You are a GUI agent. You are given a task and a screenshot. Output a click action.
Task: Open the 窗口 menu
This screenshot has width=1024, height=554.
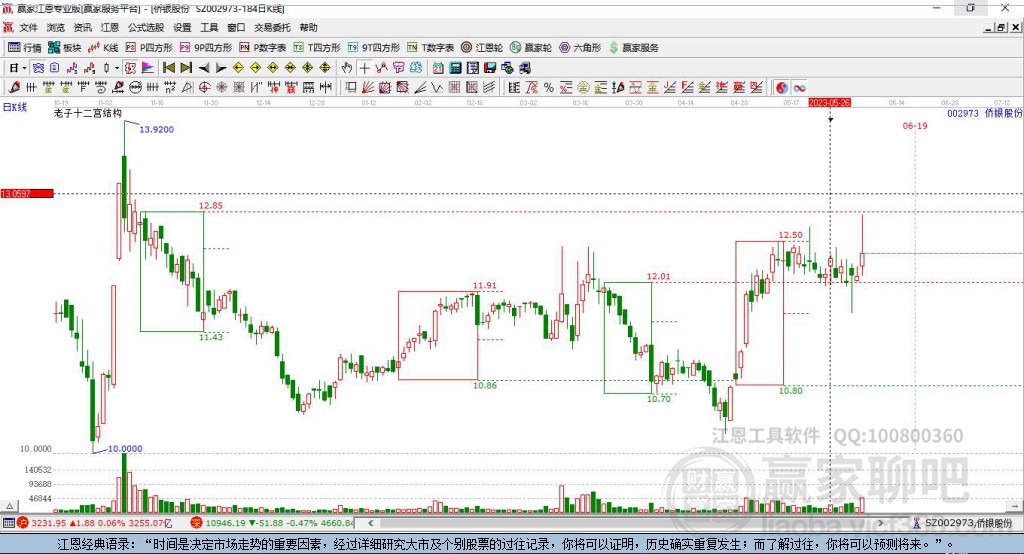coord(236,27)
